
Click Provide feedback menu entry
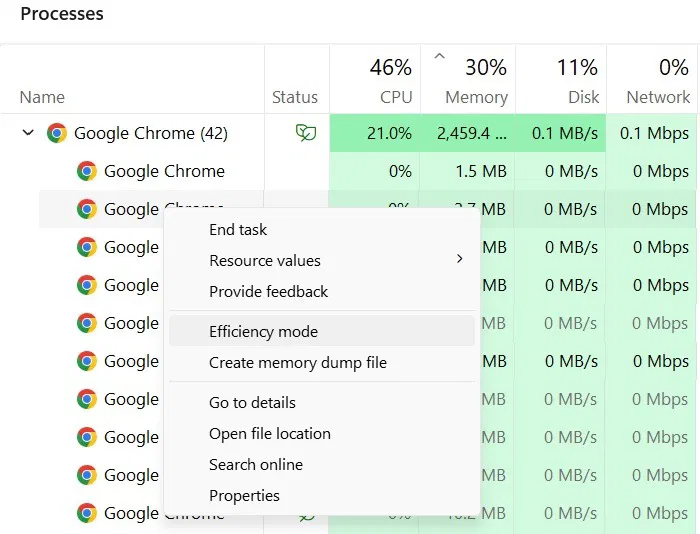click(268, 291)
